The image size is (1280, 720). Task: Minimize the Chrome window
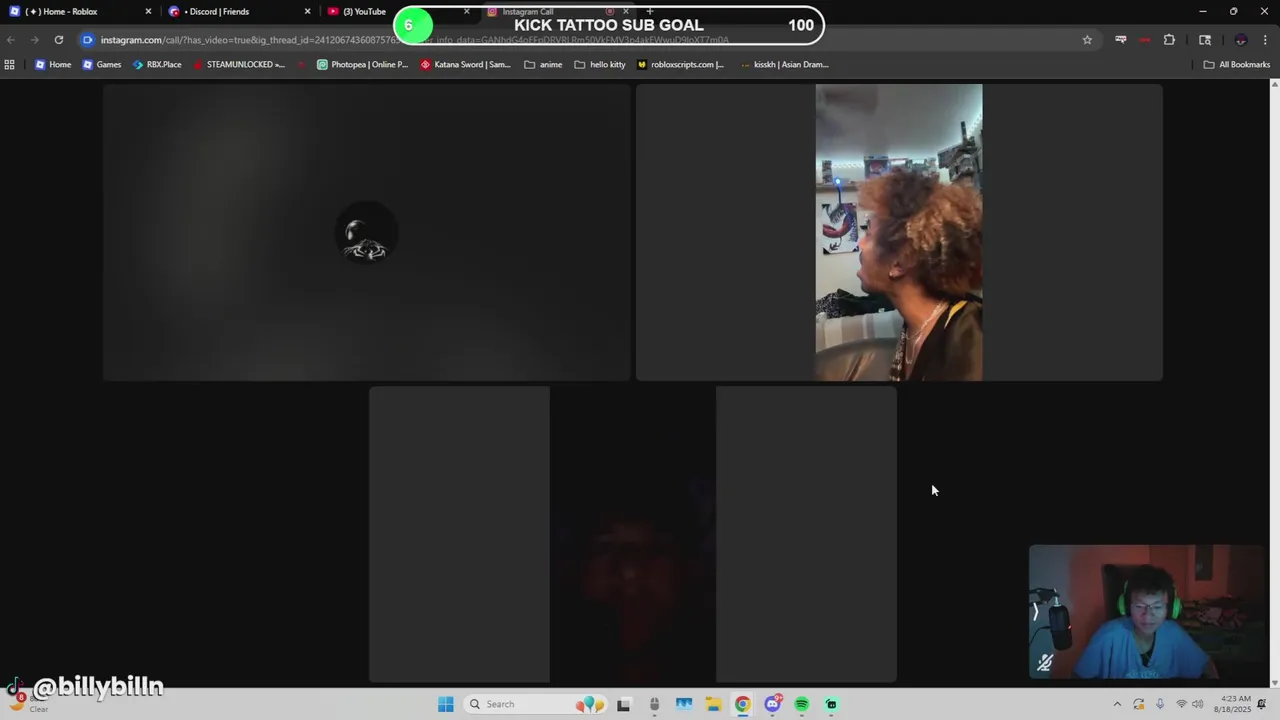[x=1202, y=12]
